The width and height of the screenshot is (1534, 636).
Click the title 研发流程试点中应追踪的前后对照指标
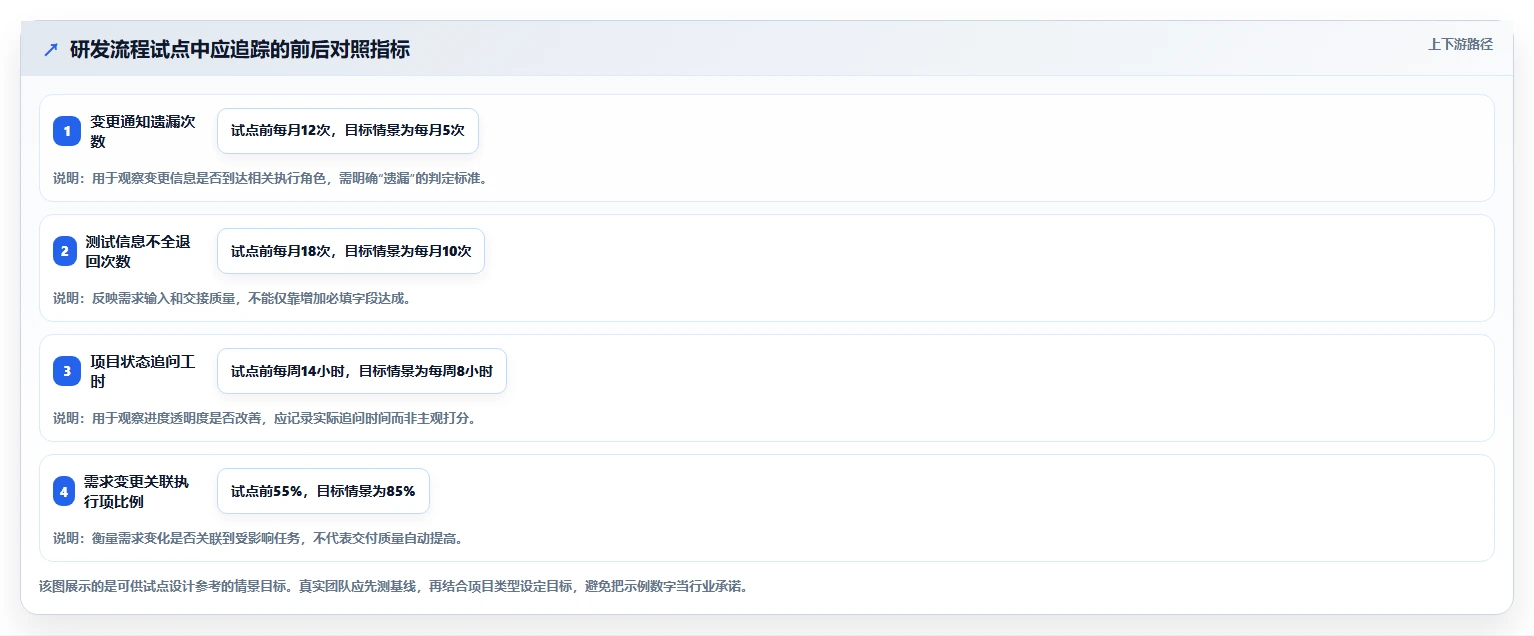point(240,50)
